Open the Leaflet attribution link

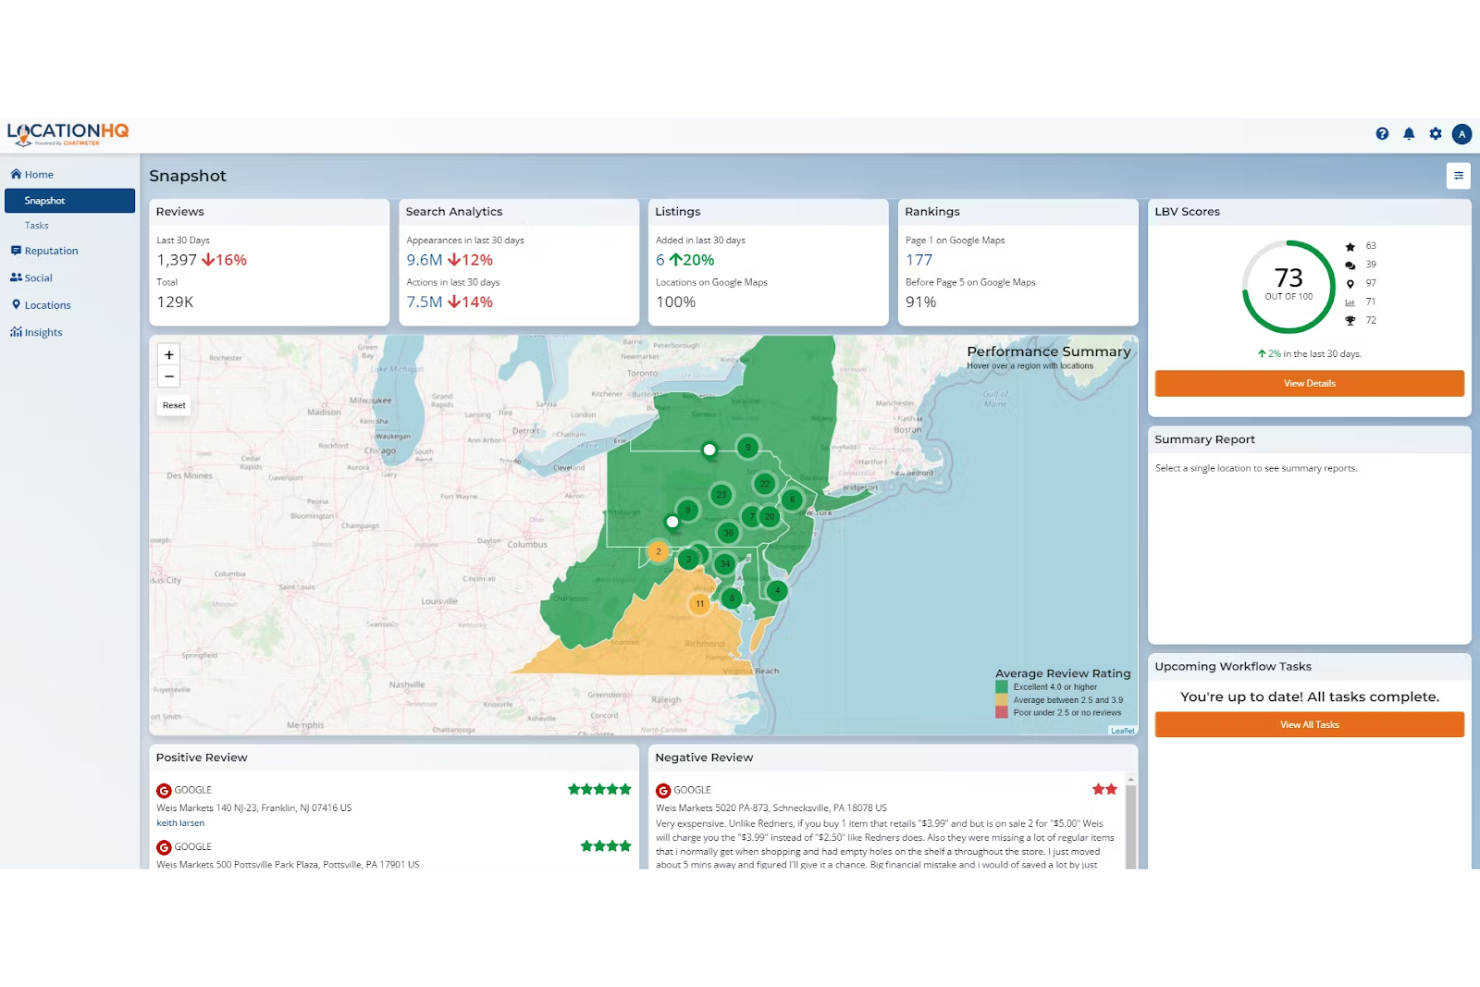(1123, 731)
